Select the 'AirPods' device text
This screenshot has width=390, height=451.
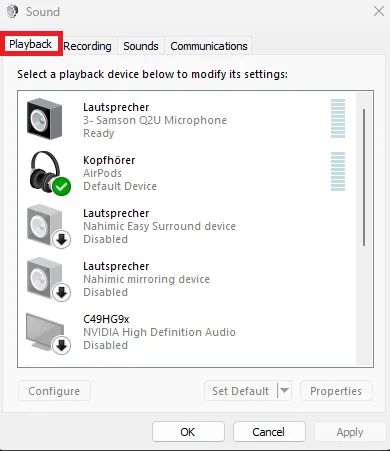pyautogui.click(x=102, y=173)
